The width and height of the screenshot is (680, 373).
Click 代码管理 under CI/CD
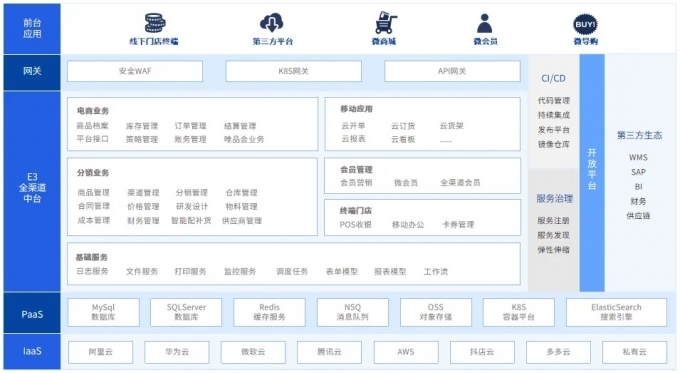[x=554, y=101]
